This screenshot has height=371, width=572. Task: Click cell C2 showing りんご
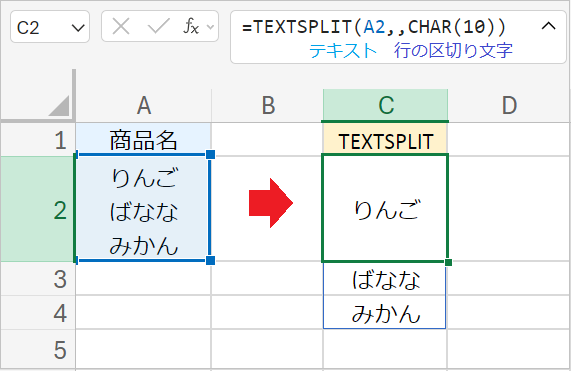(386, 209)
